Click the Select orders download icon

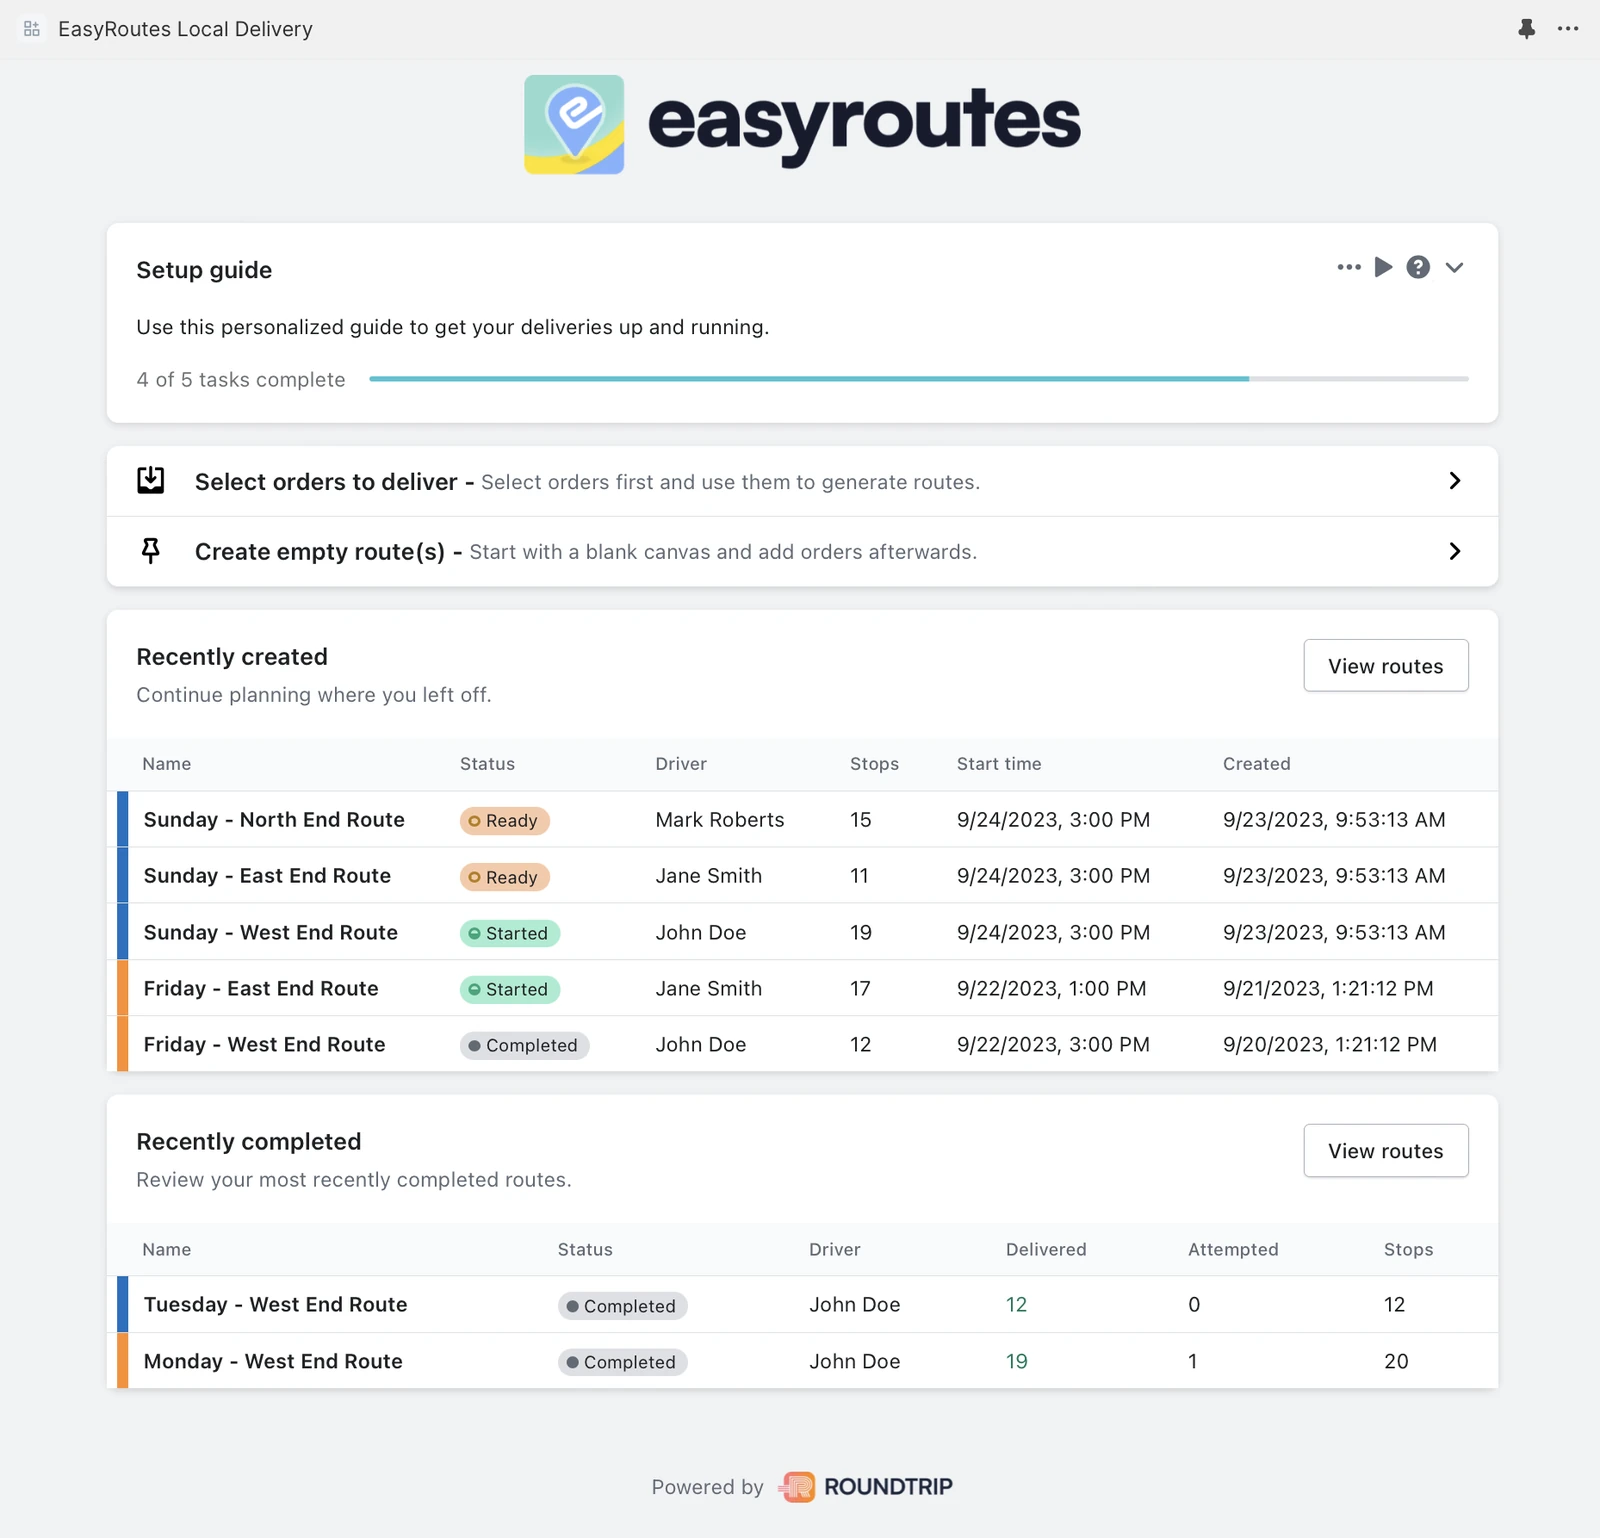(151, 480)
